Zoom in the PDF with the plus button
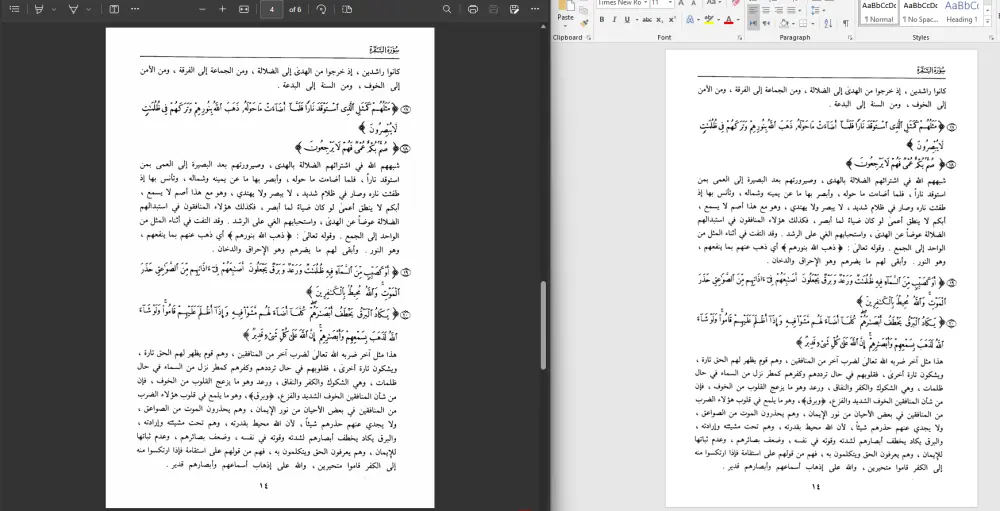Viewport: 1000px width, 511px height. [x=223, y=10]
